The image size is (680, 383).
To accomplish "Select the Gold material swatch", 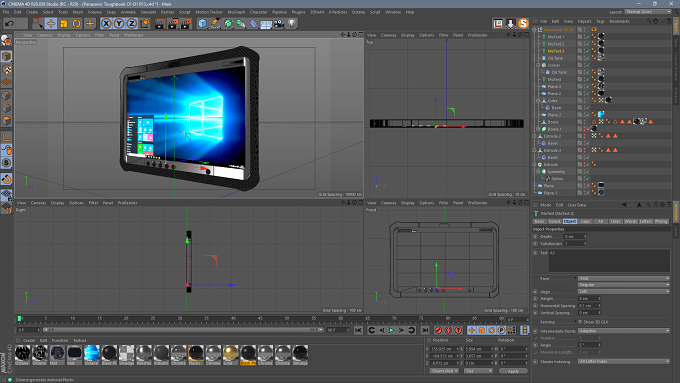I will pyautogui.click(x=230, y=354).
